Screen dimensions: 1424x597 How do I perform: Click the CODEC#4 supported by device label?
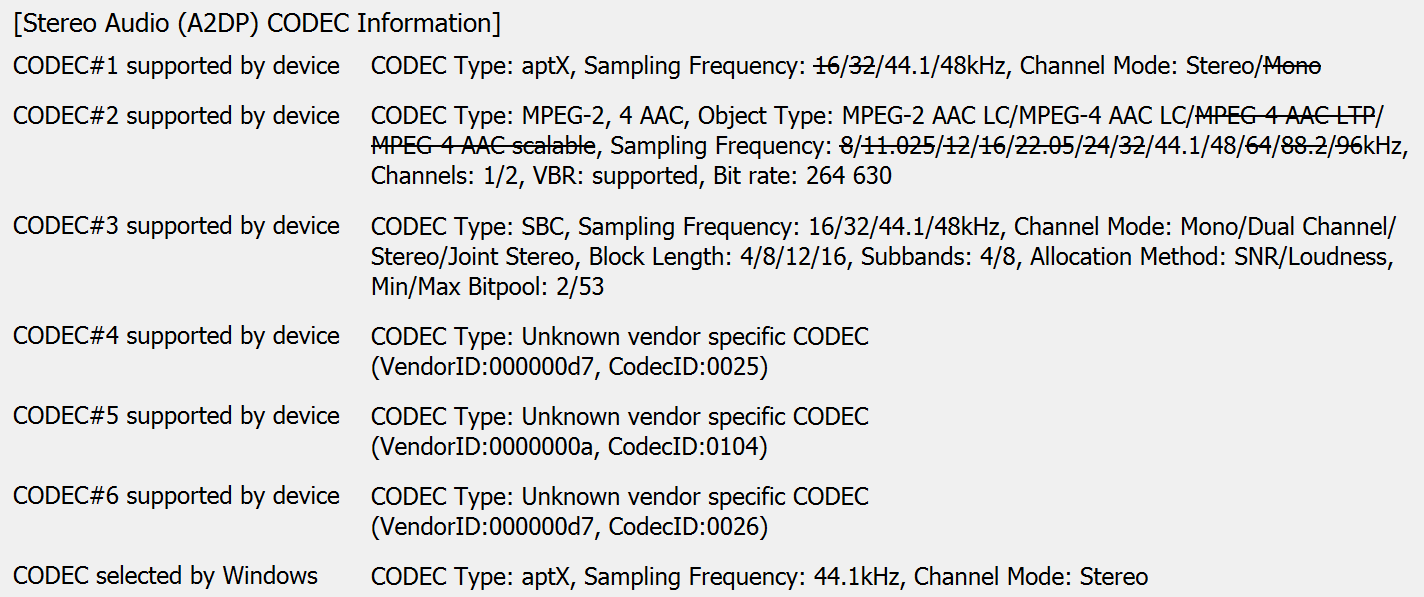tap(176, 336)
